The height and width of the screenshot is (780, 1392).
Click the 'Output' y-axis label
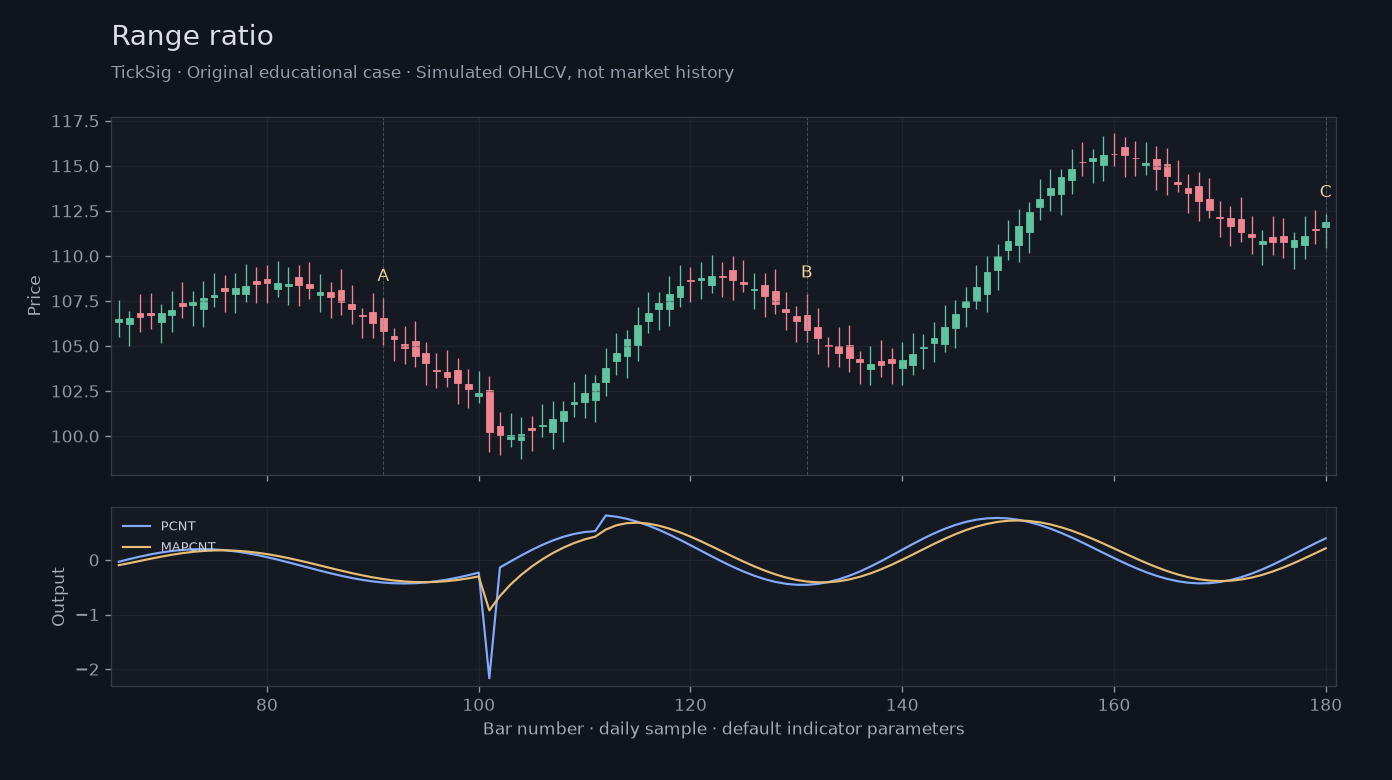(59, 597)
